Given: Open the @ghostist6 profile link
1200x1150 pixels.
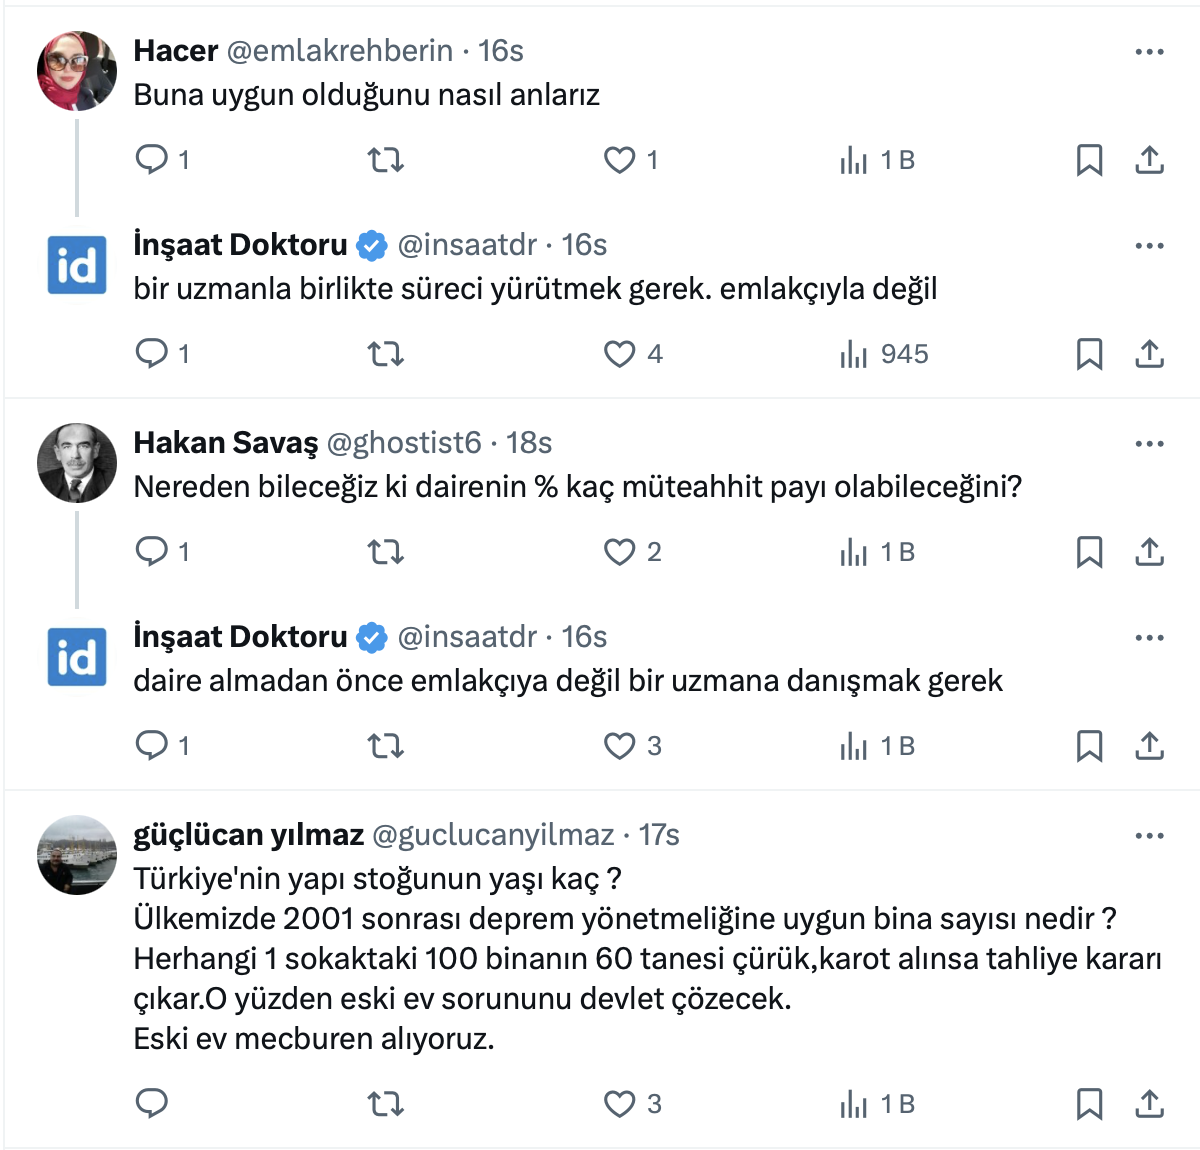Looking at the screenshot, I should [x=404, y=443].
